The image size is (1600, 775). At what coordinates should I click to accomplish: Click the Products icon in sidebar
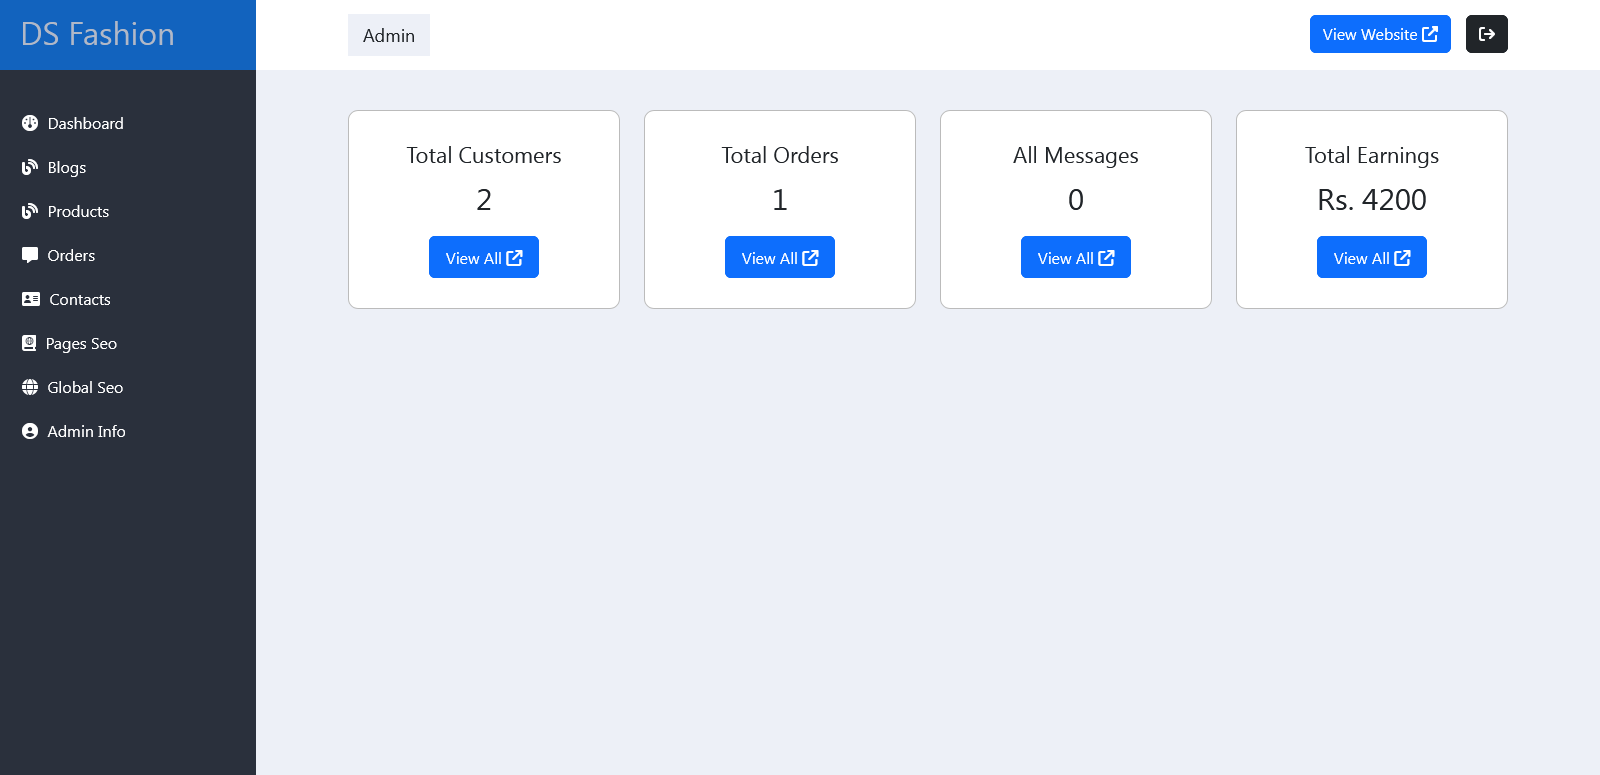pyautogui.click(x=30, y=211)
